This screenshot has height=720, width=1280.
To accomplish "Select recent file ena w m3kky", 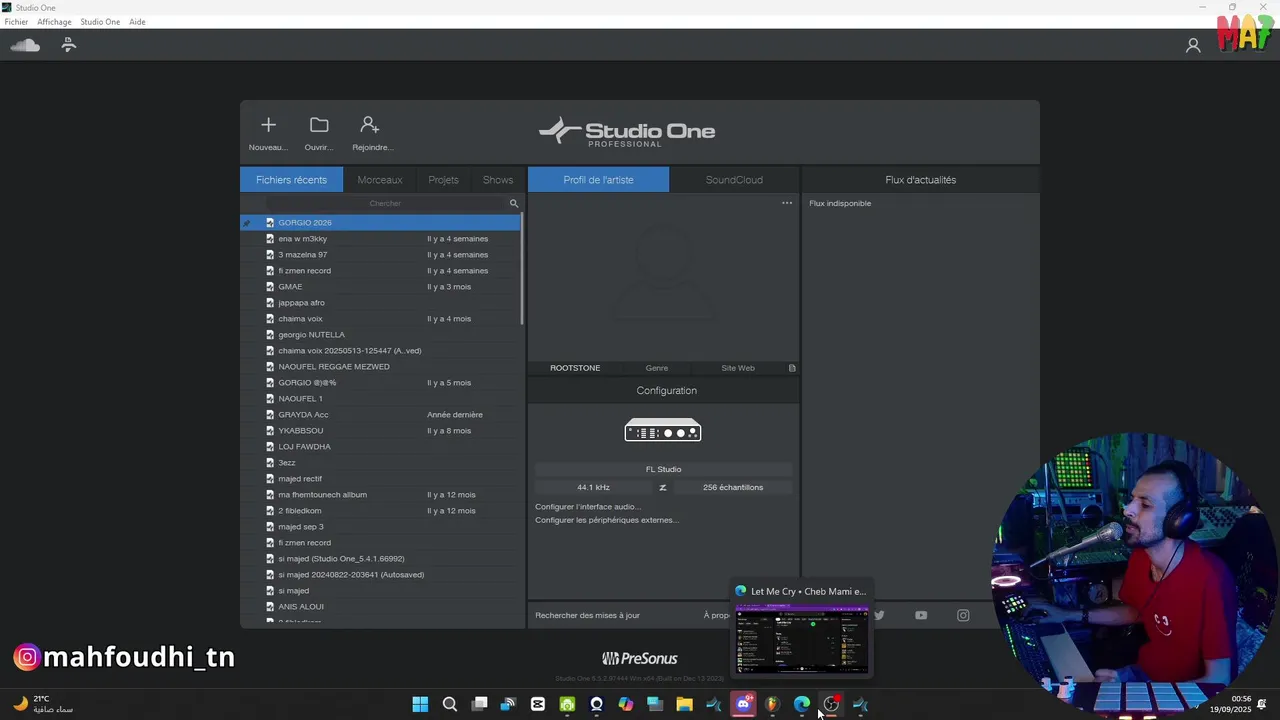I will (380, 239).
